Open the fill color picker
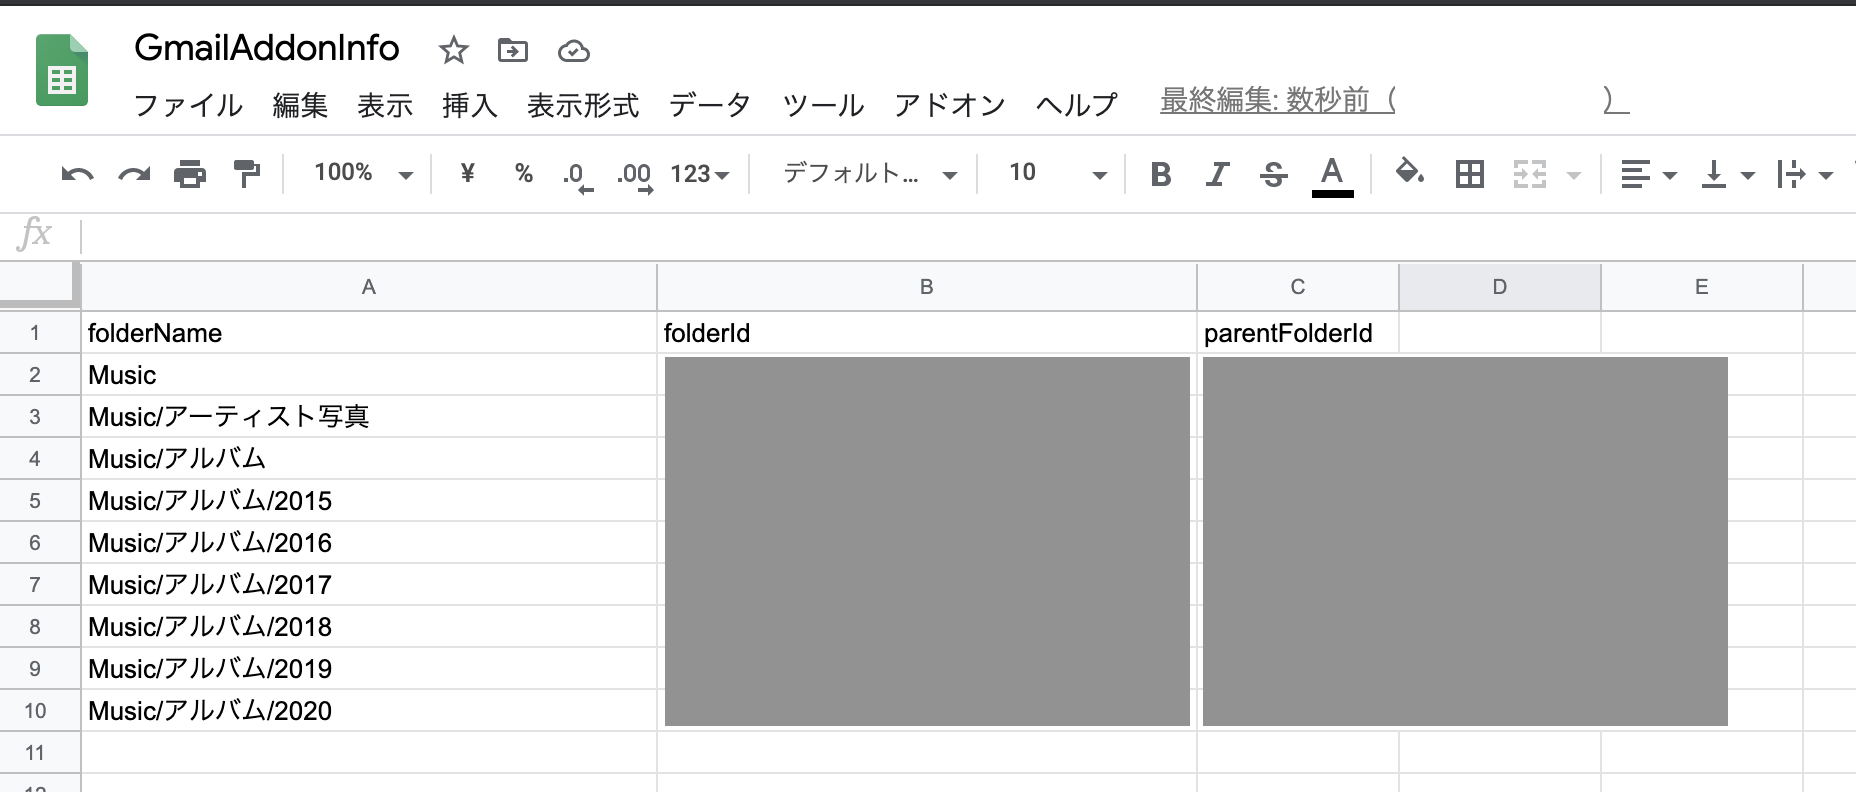 1410,173
